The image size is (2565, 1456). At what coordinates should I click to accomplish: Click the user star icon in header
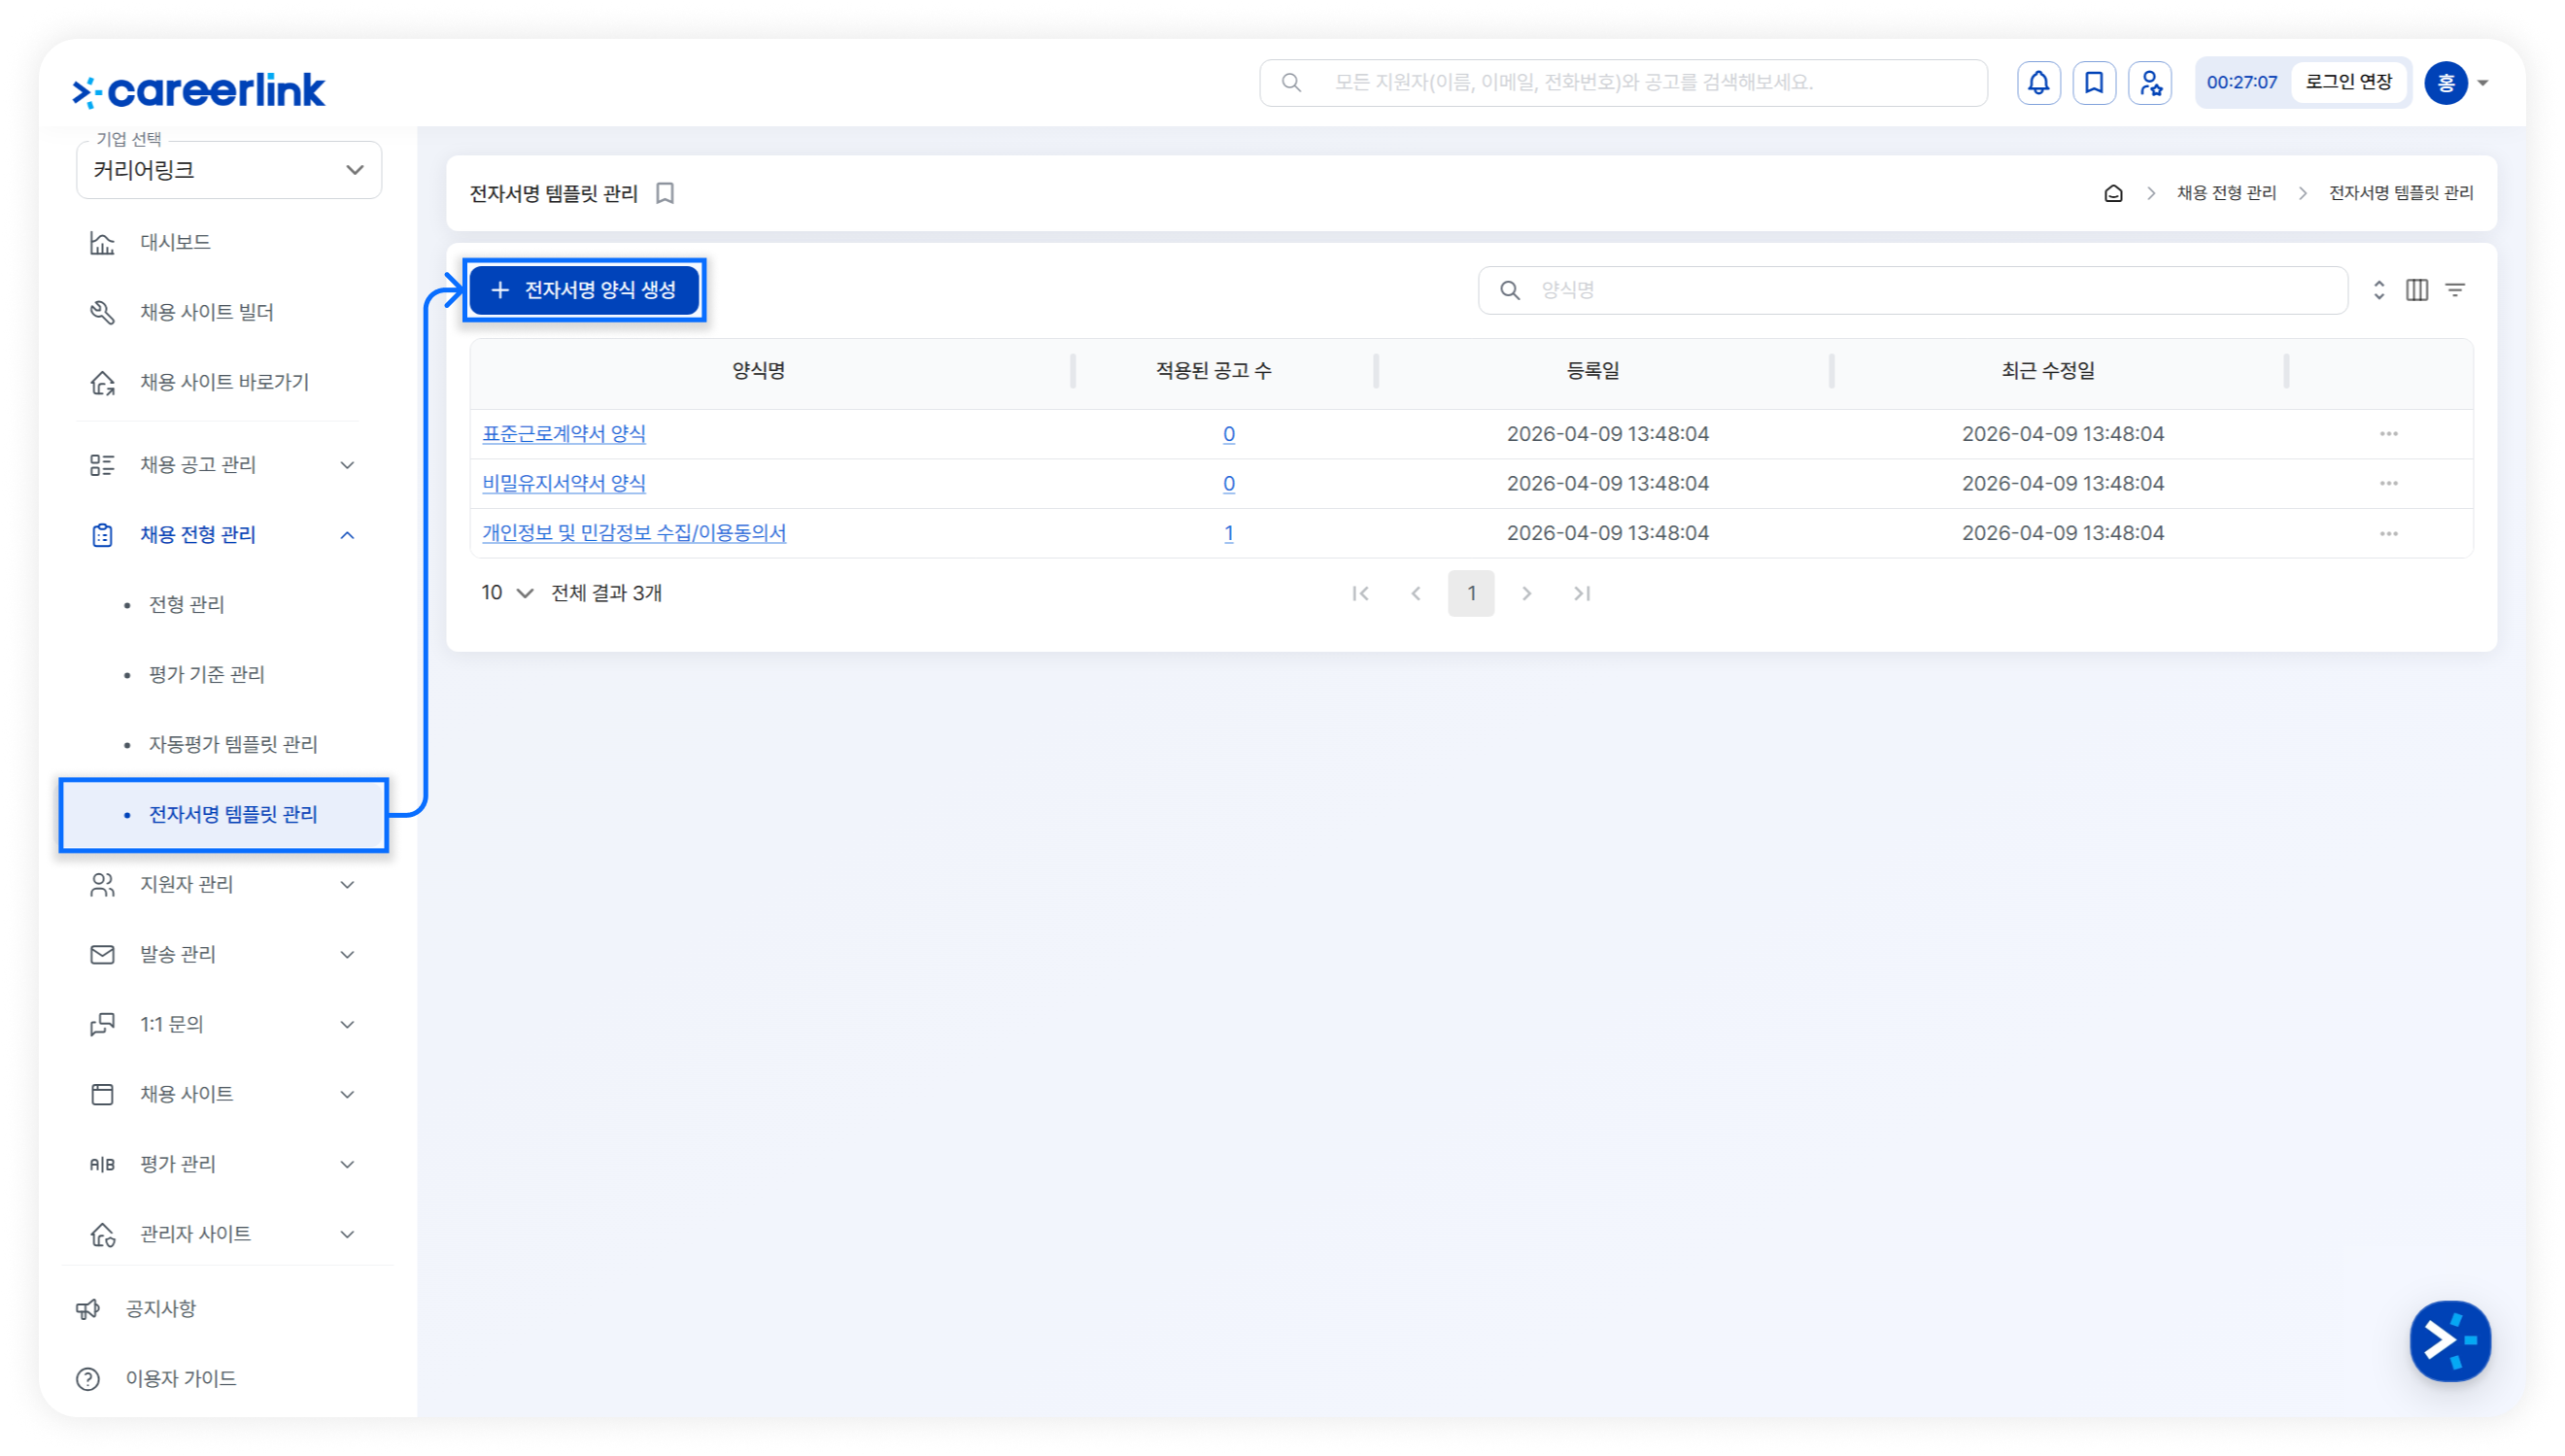[2150, 83]
